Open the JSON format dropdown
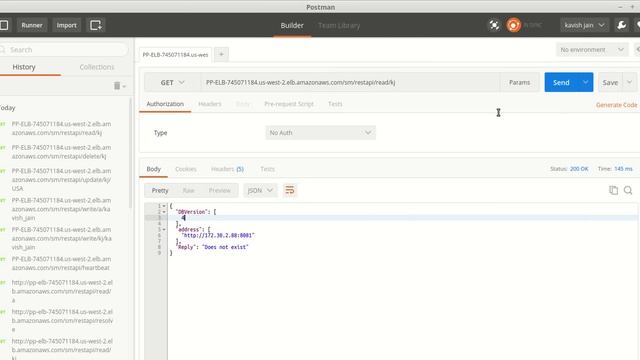The width and height of the screenshot is (640, 360). pos(260,191)
